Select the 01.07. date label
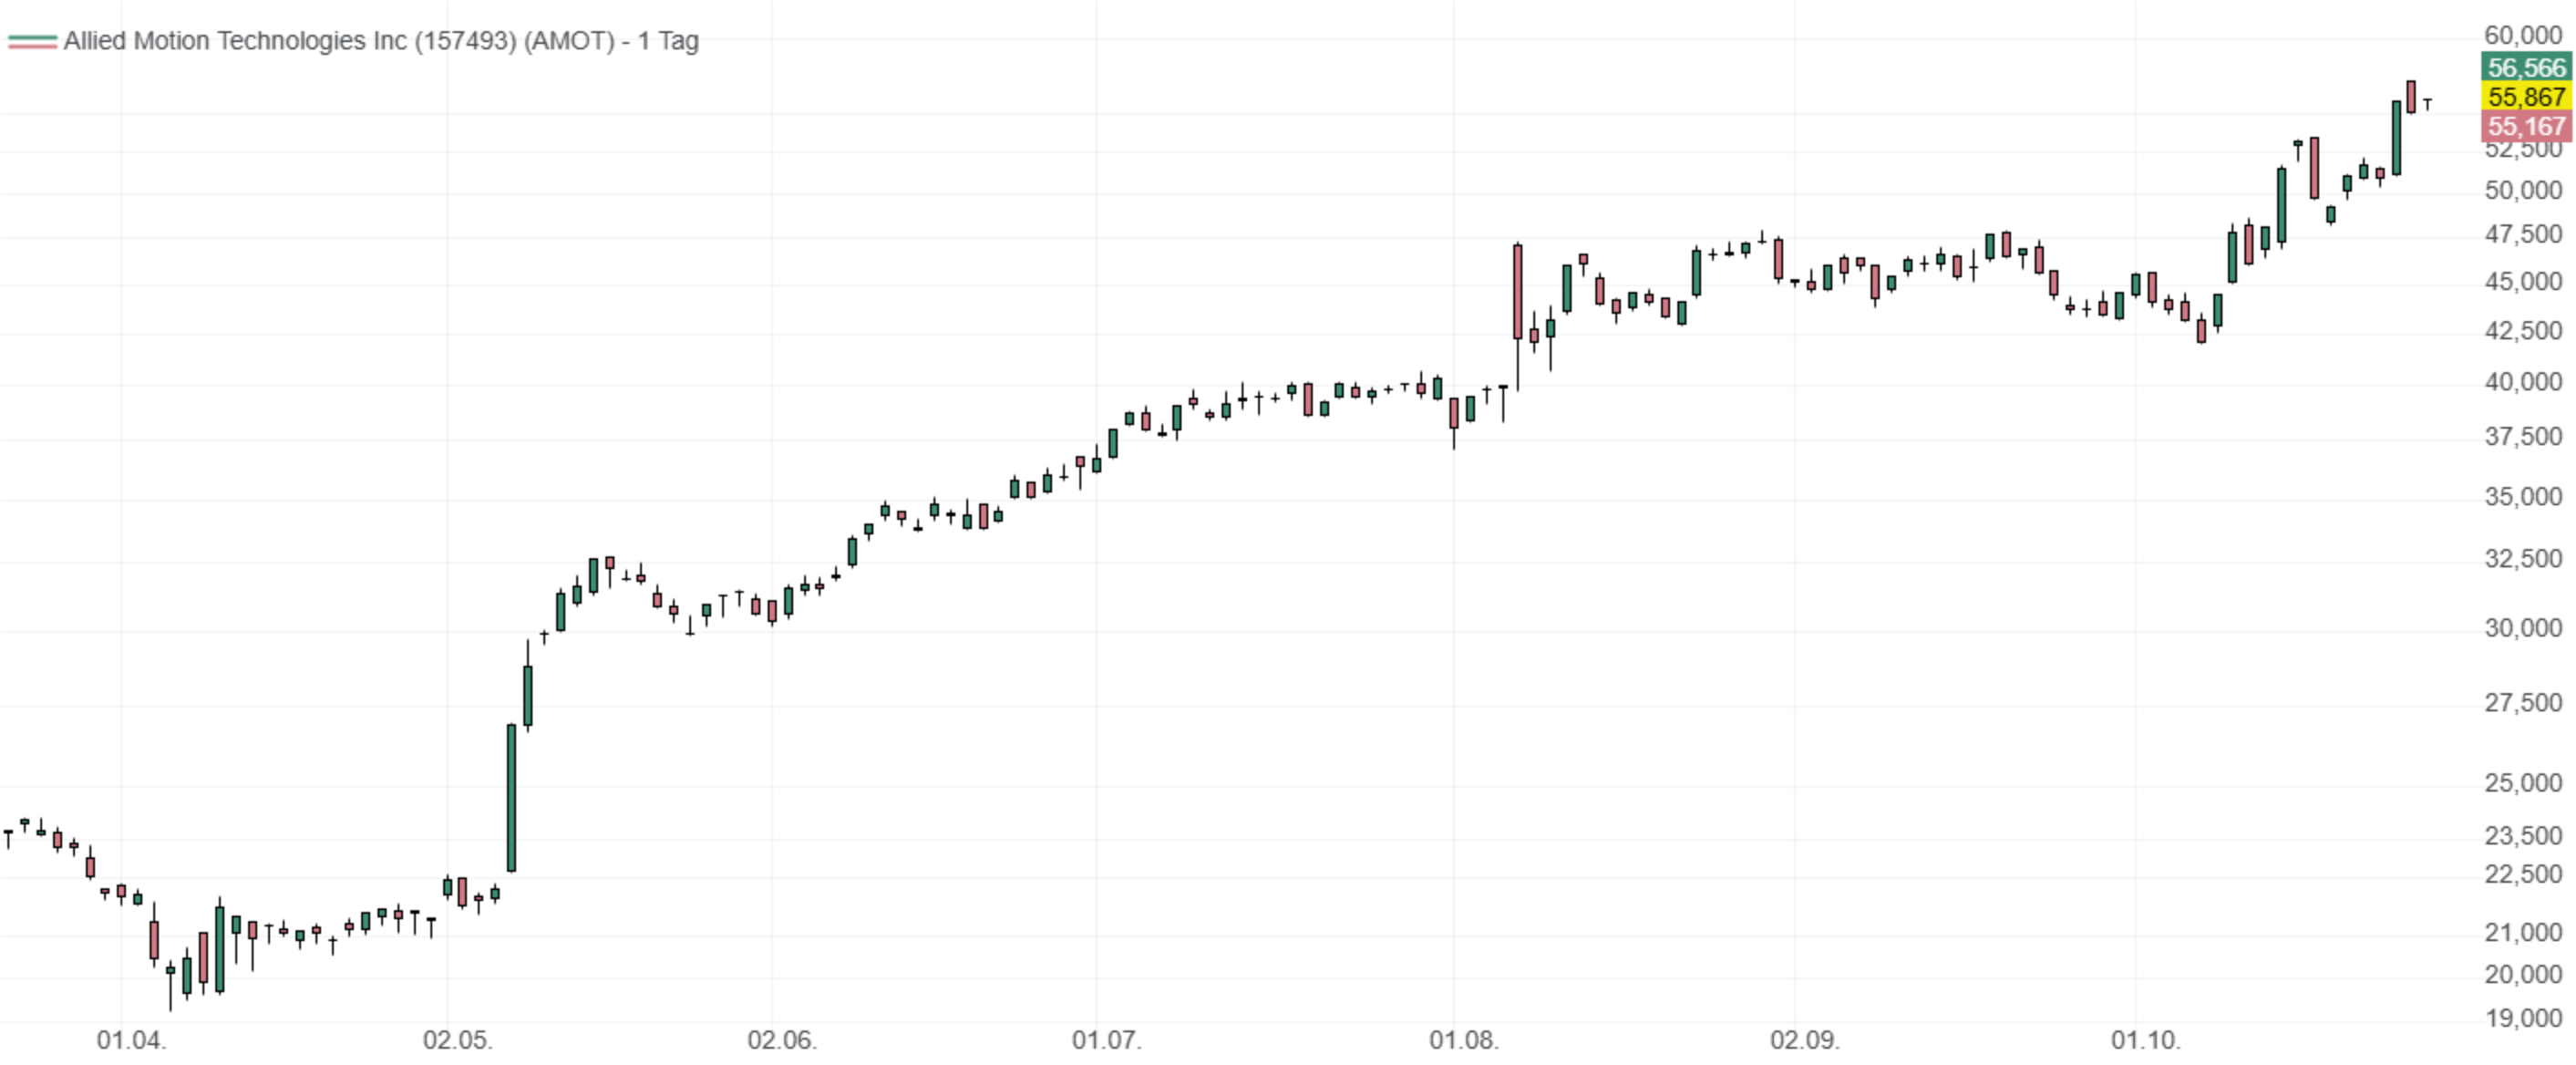Viewport: 2576px width, 1065px height. (x=1106, y=1040)
